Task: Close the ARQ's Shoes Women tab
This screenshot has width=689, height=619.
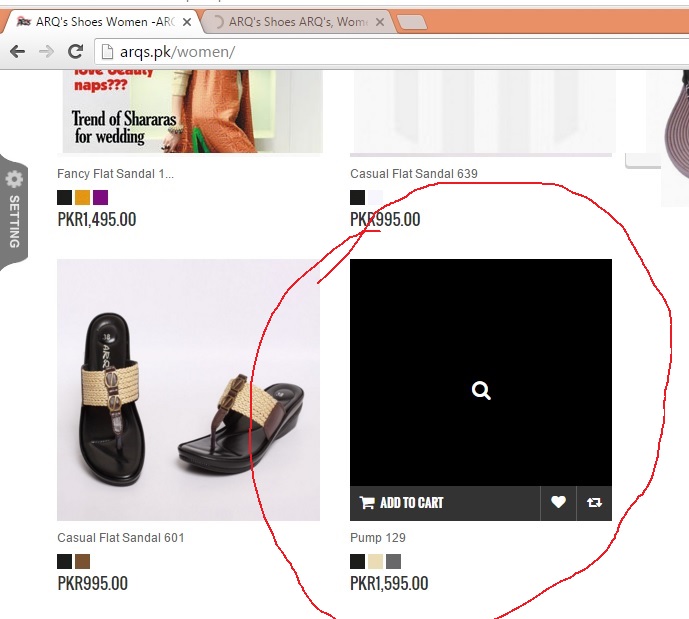Action: point(186,21)
